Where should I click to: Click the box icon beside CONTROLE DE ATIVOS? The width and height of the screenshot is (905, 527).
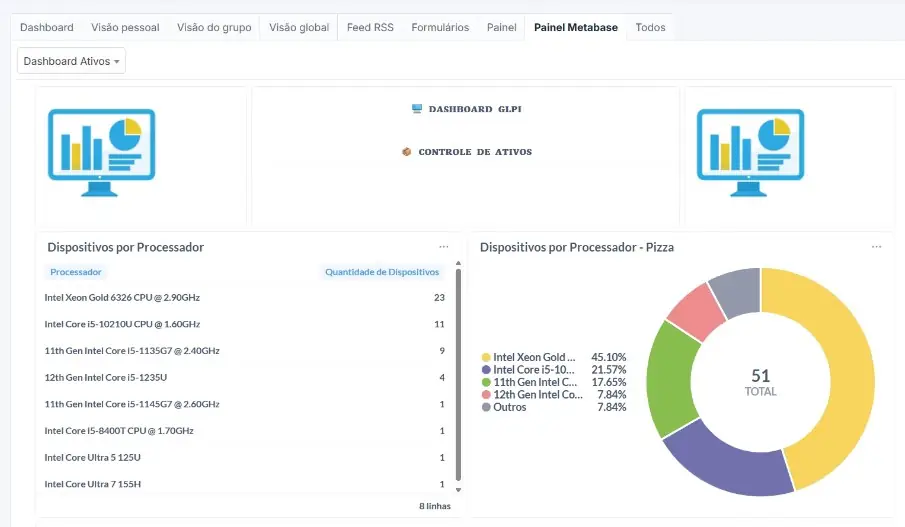pos(407,152)
